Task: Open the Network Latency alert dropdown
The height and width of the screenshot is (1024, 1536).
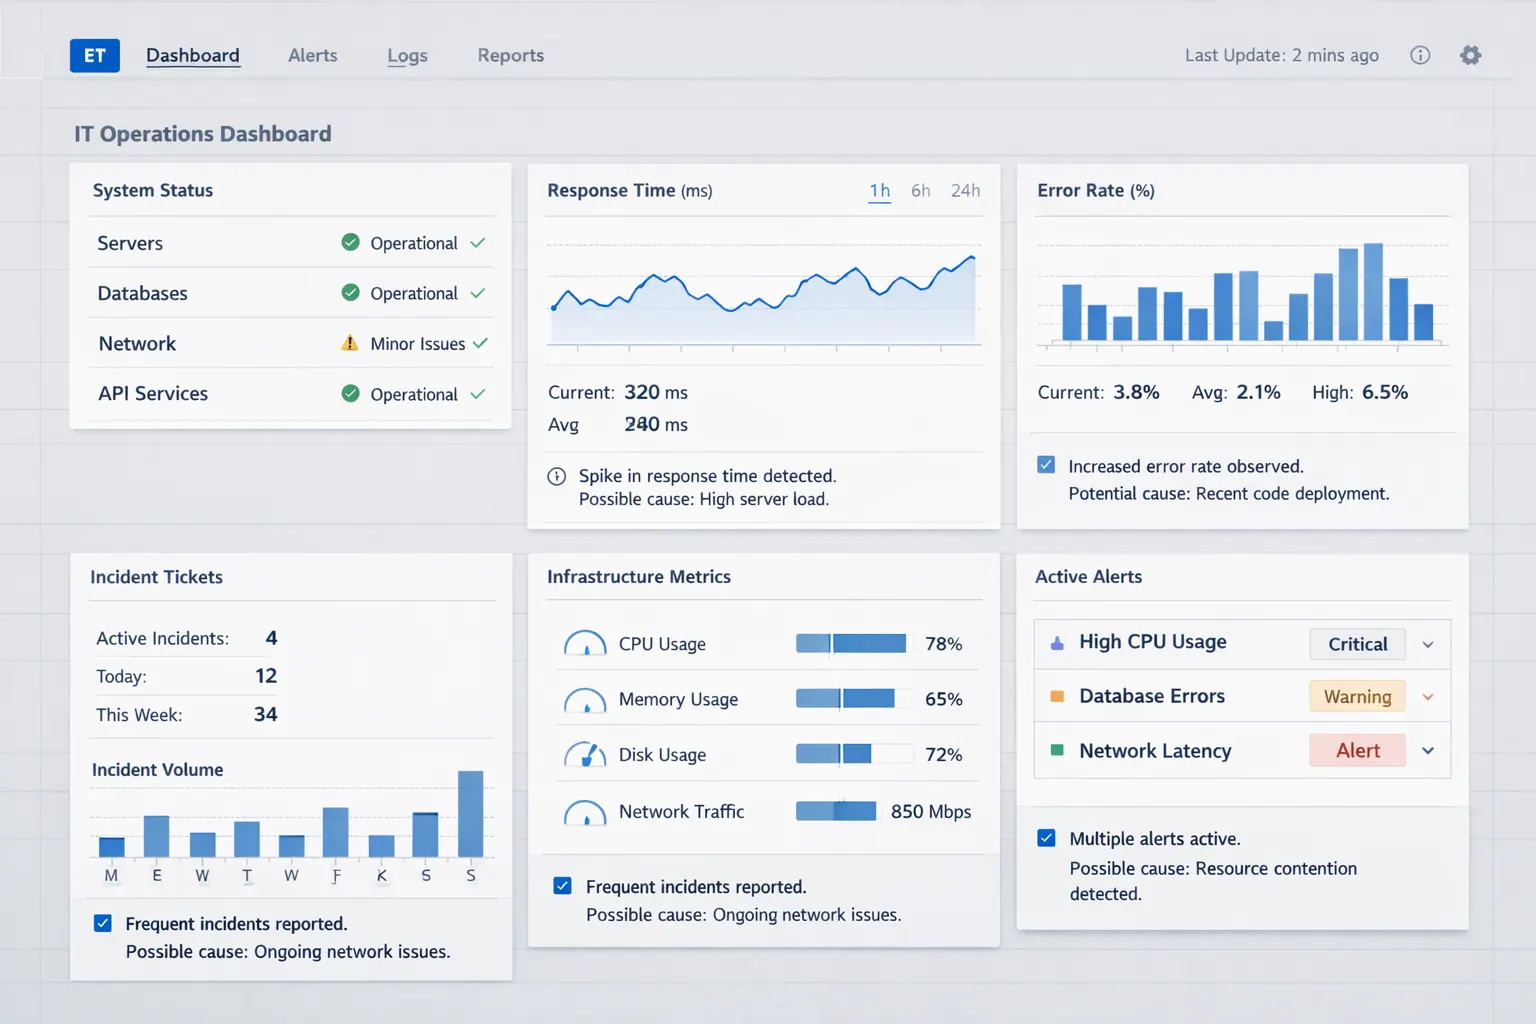Action: click(x=1429, y=750)
